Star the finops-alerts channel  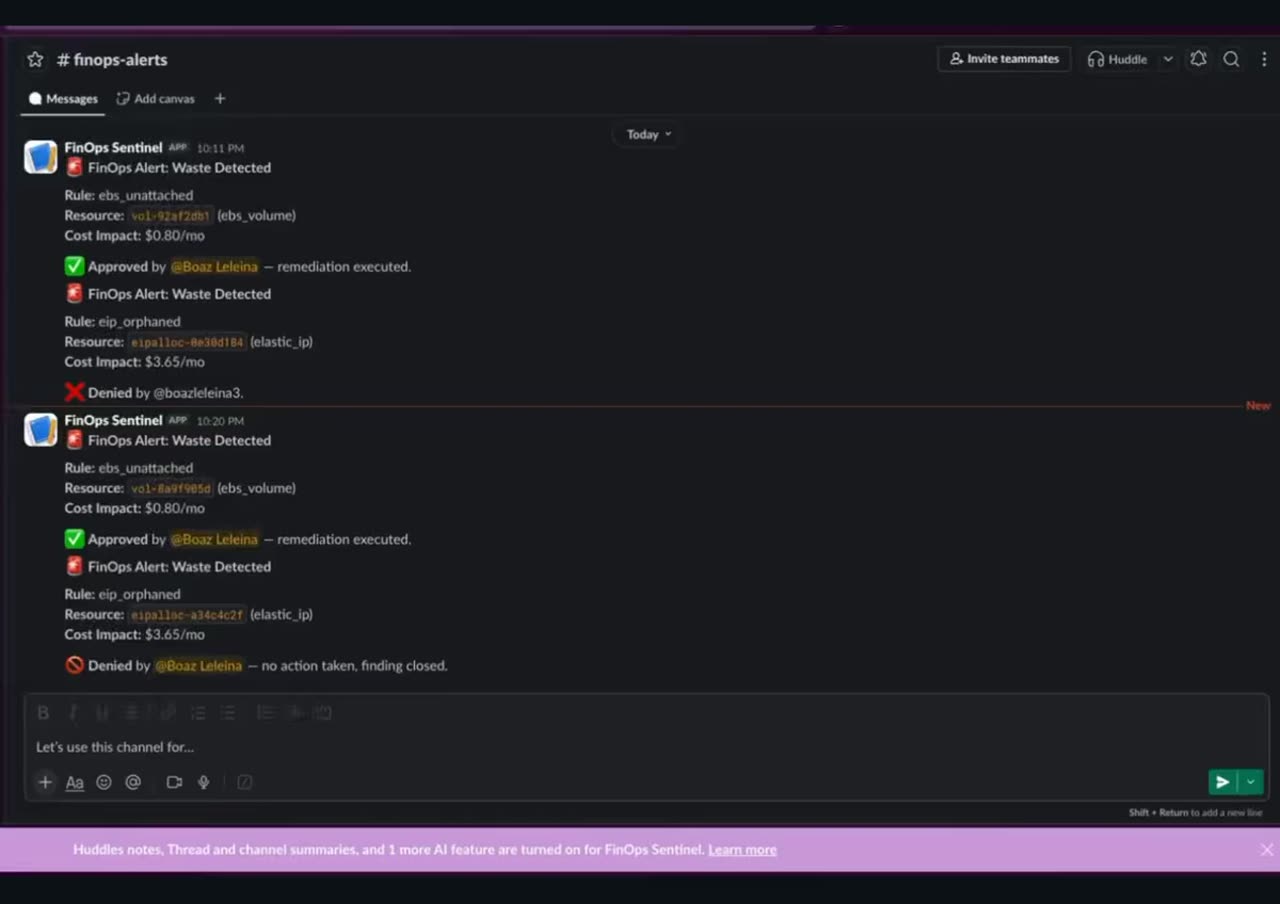pos(35,60)
